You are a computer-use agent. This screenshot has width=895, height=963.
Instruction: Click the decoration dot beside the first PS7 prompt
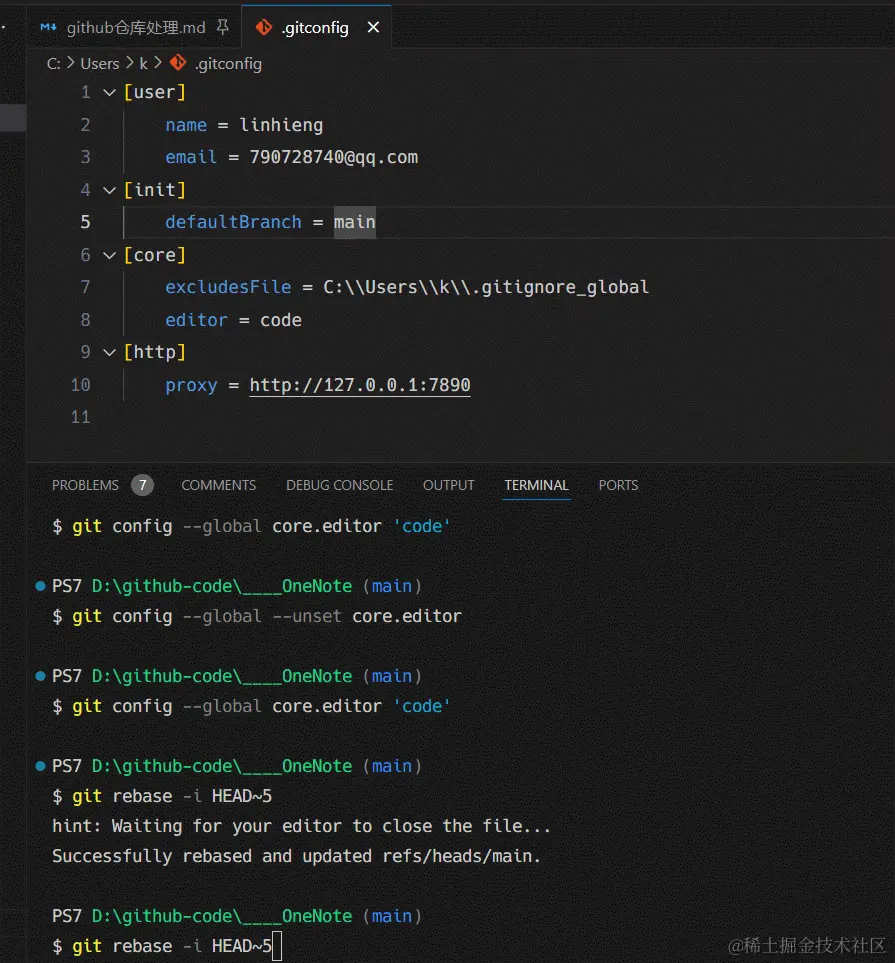[x=40, y=585]
